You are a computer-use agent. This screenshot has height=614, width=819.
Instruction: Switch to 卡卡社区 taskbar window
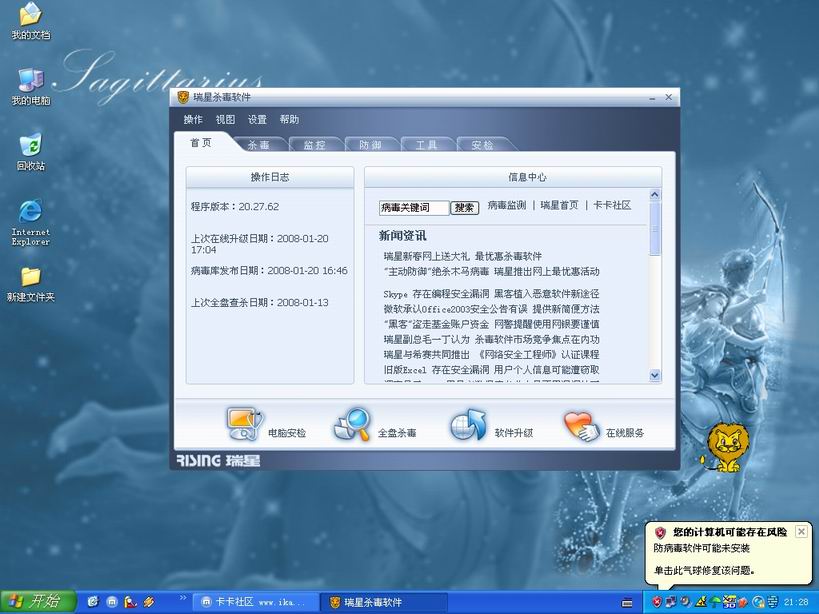[256, 603]
